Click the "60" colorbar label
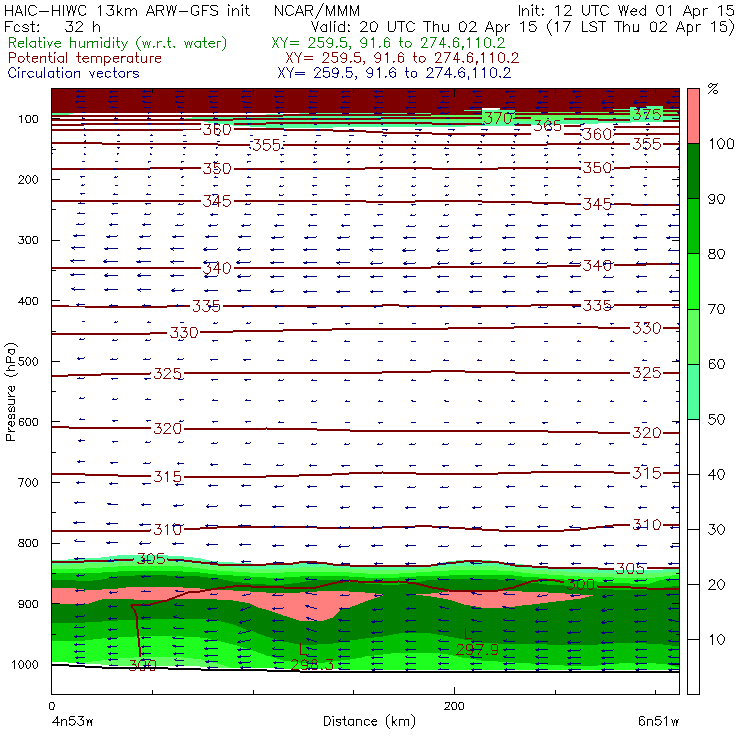 click(x=716, y=364)
